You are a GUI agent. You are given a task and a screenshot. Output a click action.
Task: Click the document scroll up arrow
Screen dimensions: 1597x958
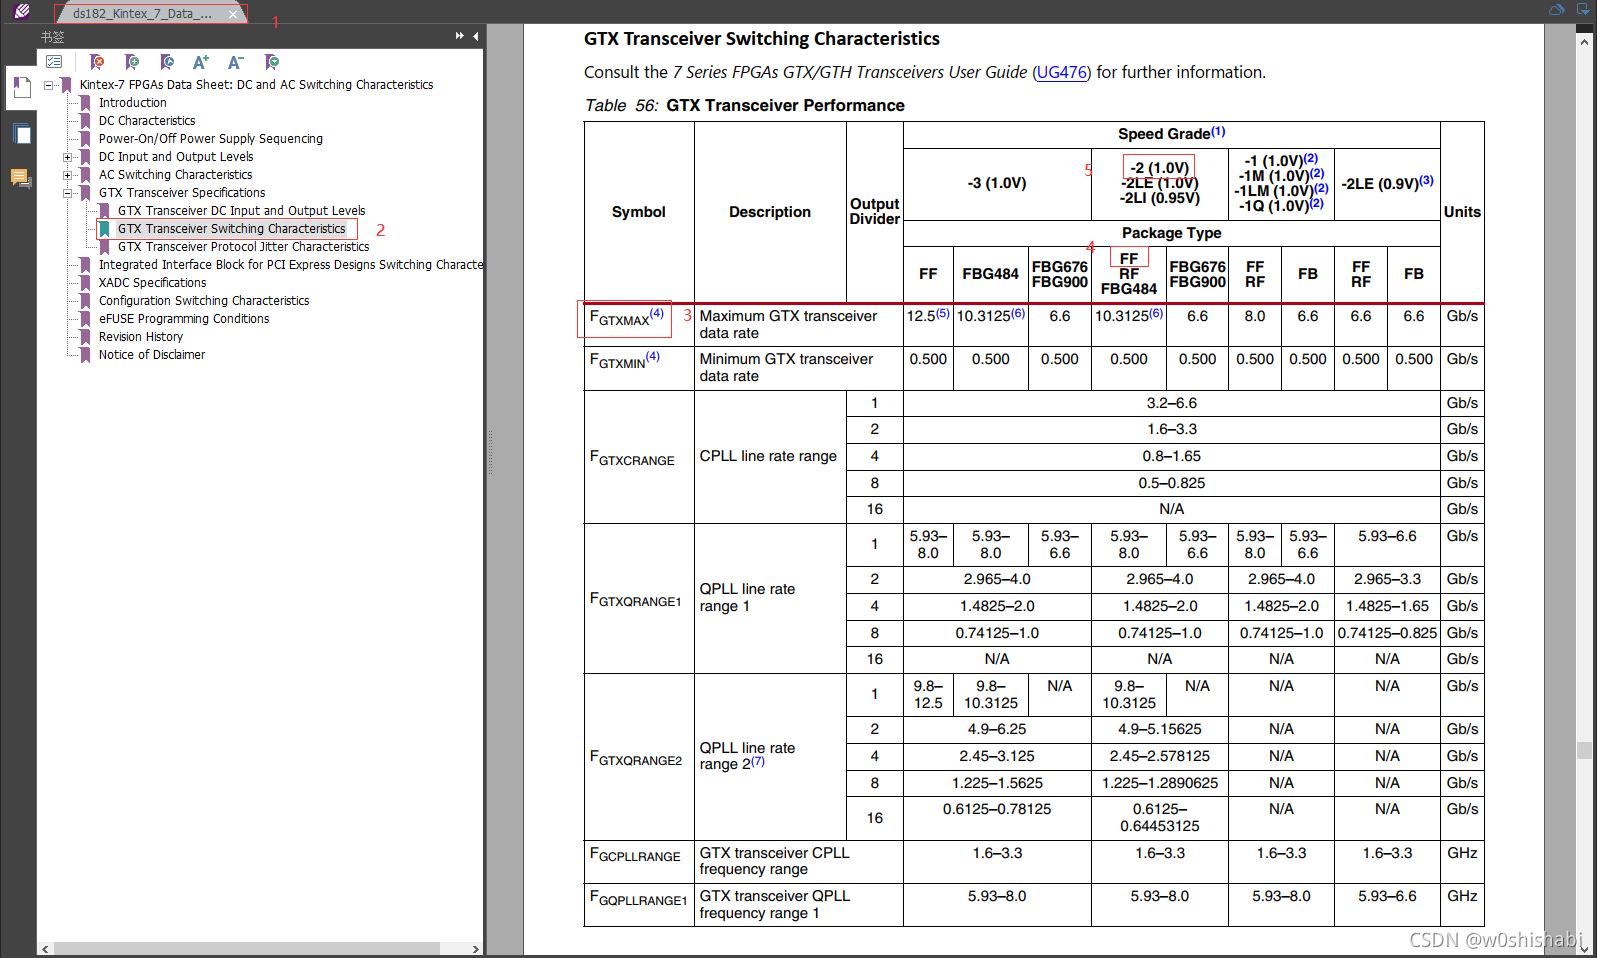tap(1584, 41)
